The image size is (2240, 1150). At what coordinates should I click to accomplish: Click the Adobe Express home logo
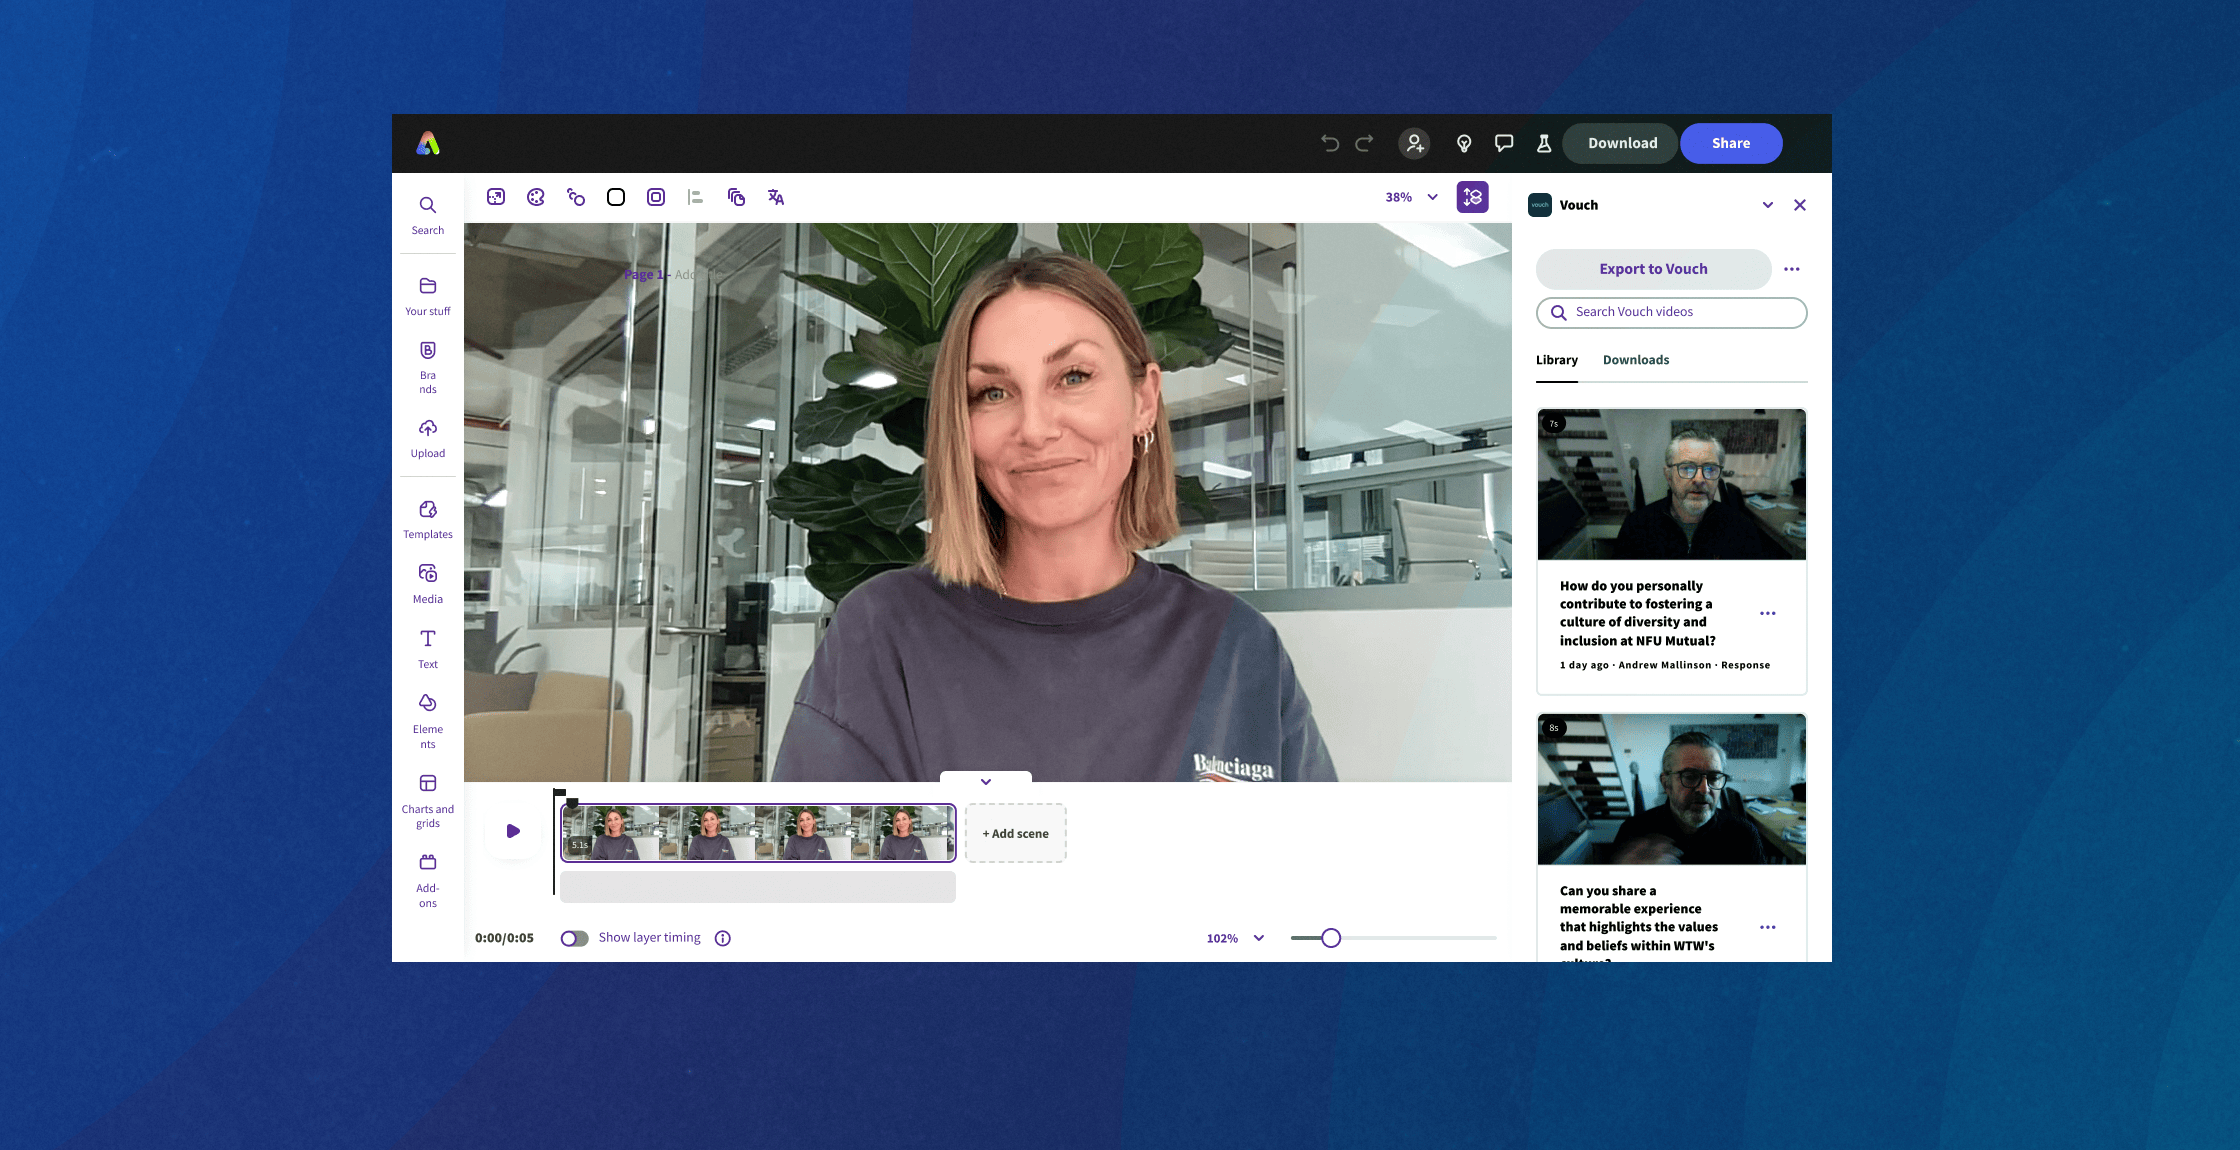pos(428,143)
